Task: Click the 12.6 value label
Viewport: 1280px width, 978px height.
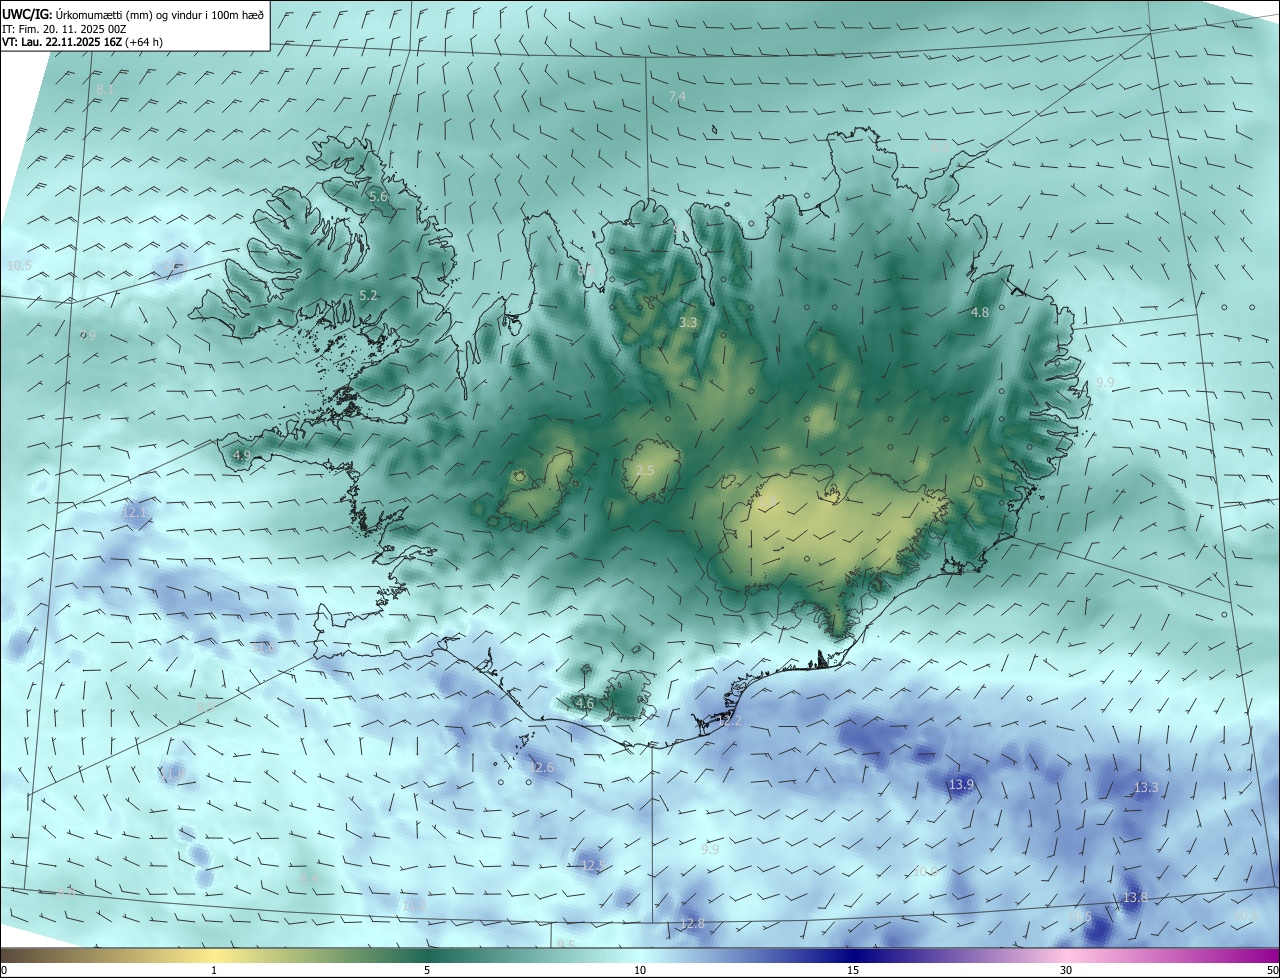Action: (541, 768)
